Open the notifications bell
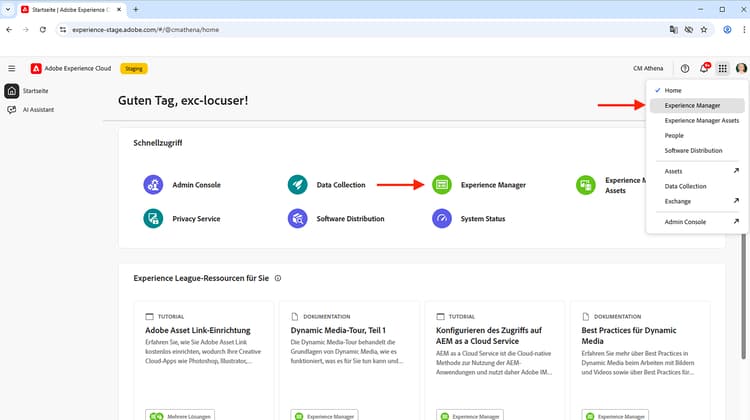Viewport: 750px width, 420px height. (704, 68)
